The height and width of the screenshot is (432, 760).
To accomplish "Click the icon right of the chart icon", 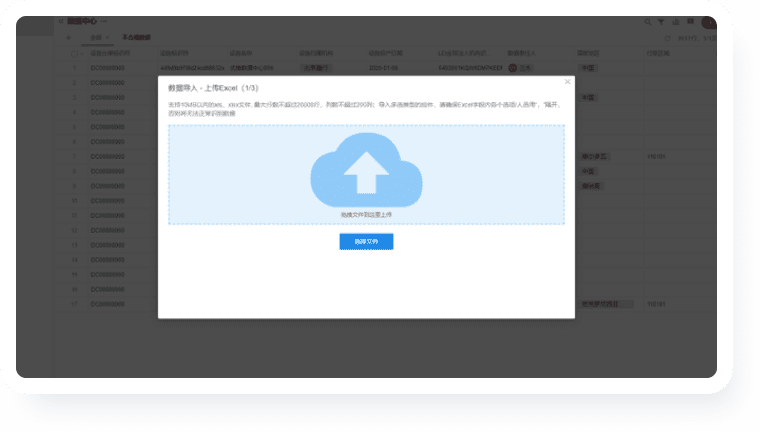I will tap(690, 22).
